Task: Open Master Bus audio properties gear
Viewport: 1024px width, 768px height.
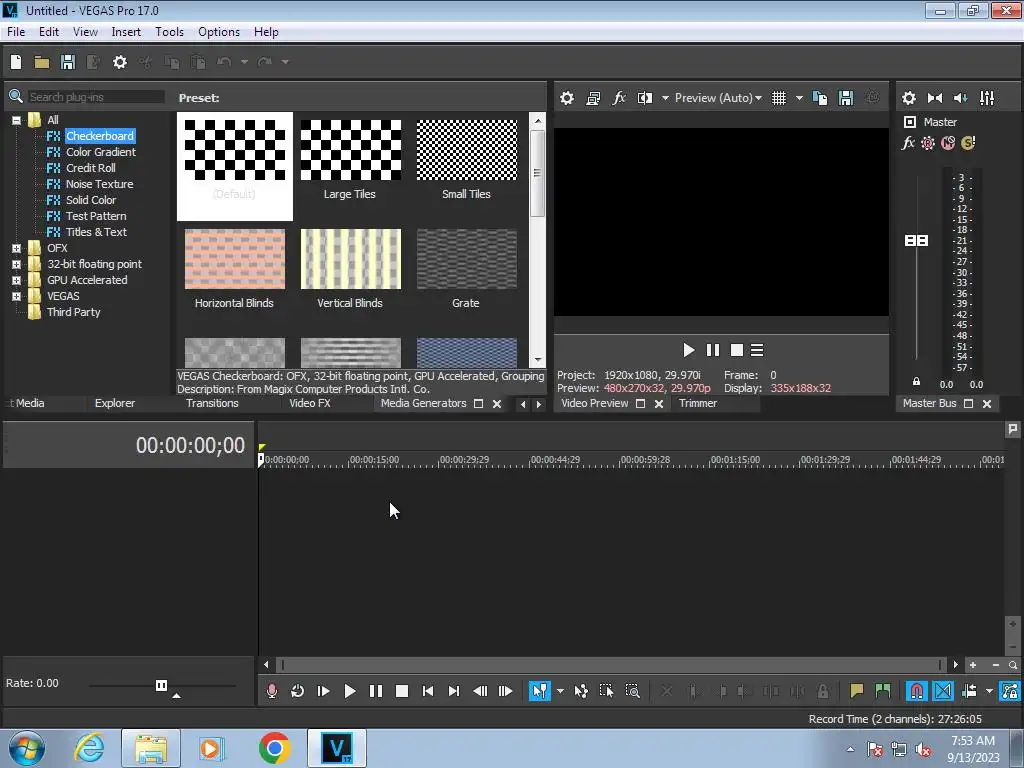Action: [908, 98]
